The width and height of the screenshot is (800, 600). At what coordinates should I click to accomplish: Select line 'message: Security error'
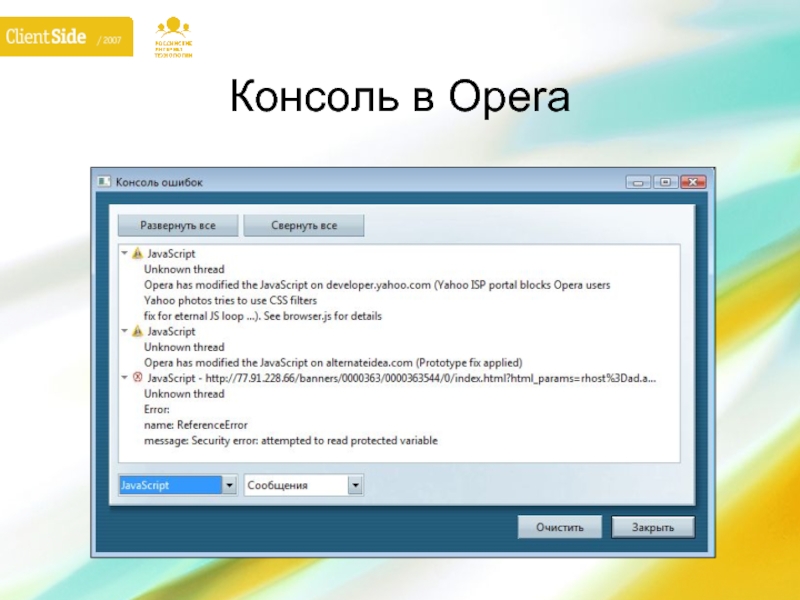pos(291,440)
